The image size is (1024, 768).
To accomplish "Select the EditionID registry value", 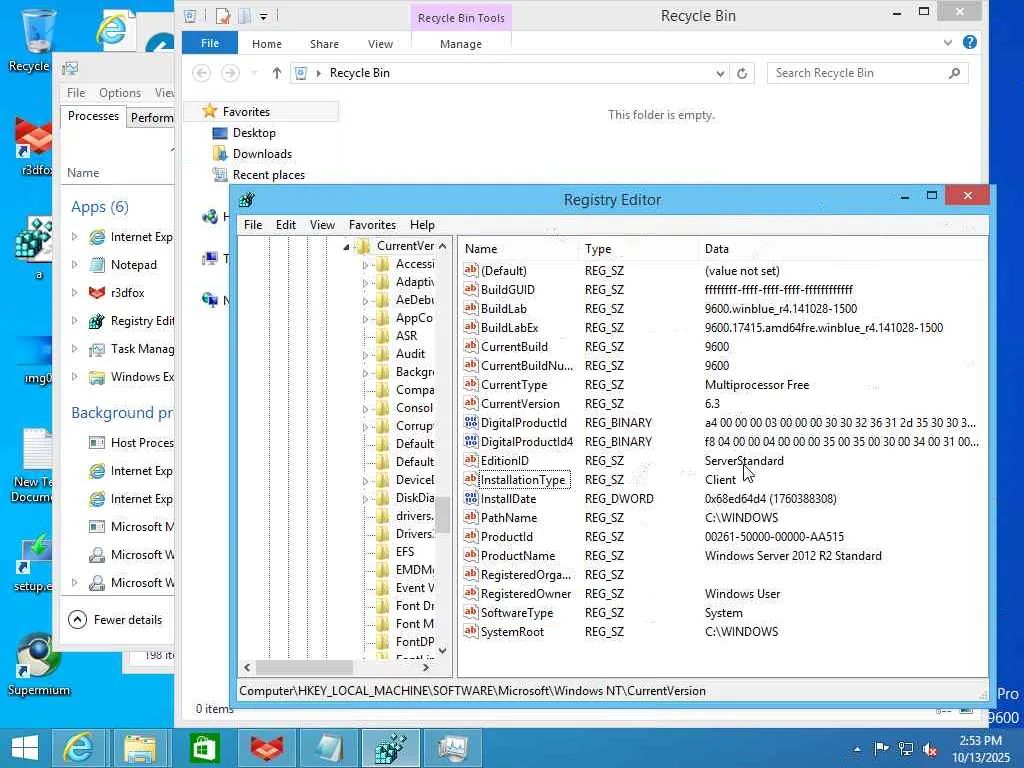I will 504,461.
